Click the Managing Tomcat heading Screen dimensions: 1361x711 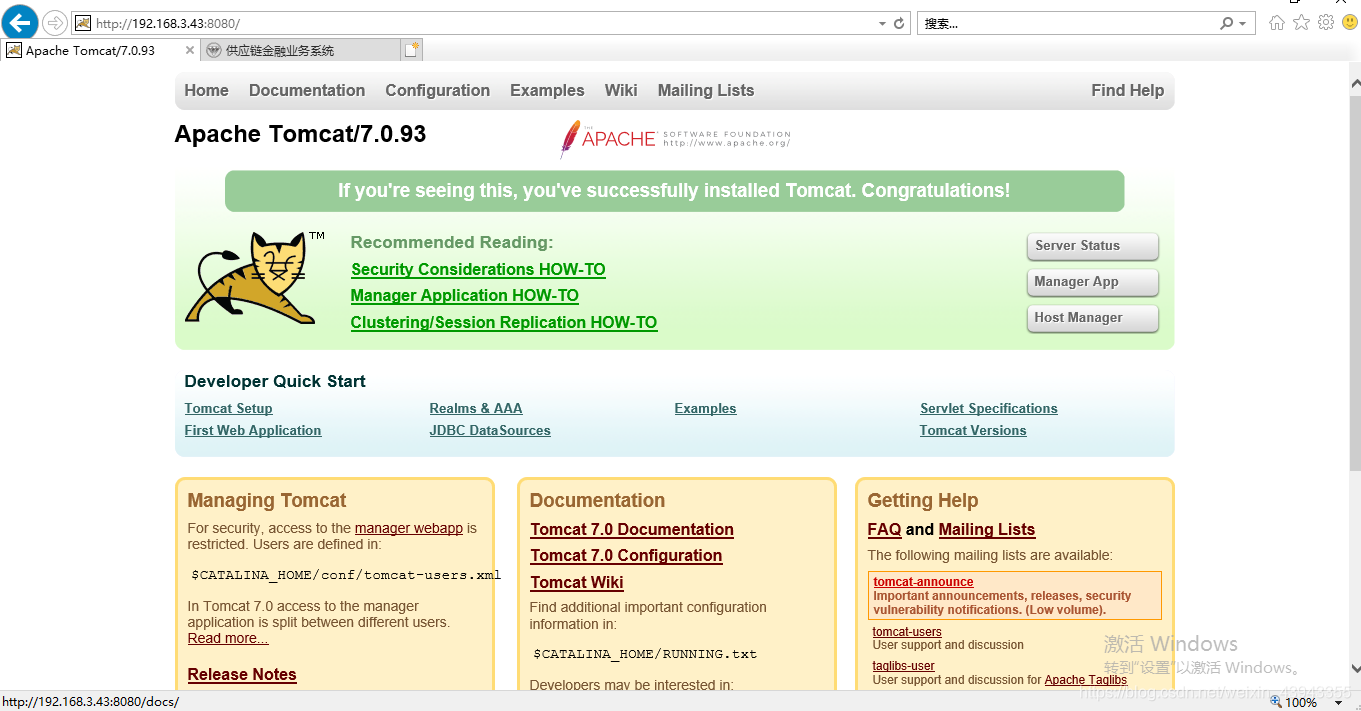click(x=267, y=500)
